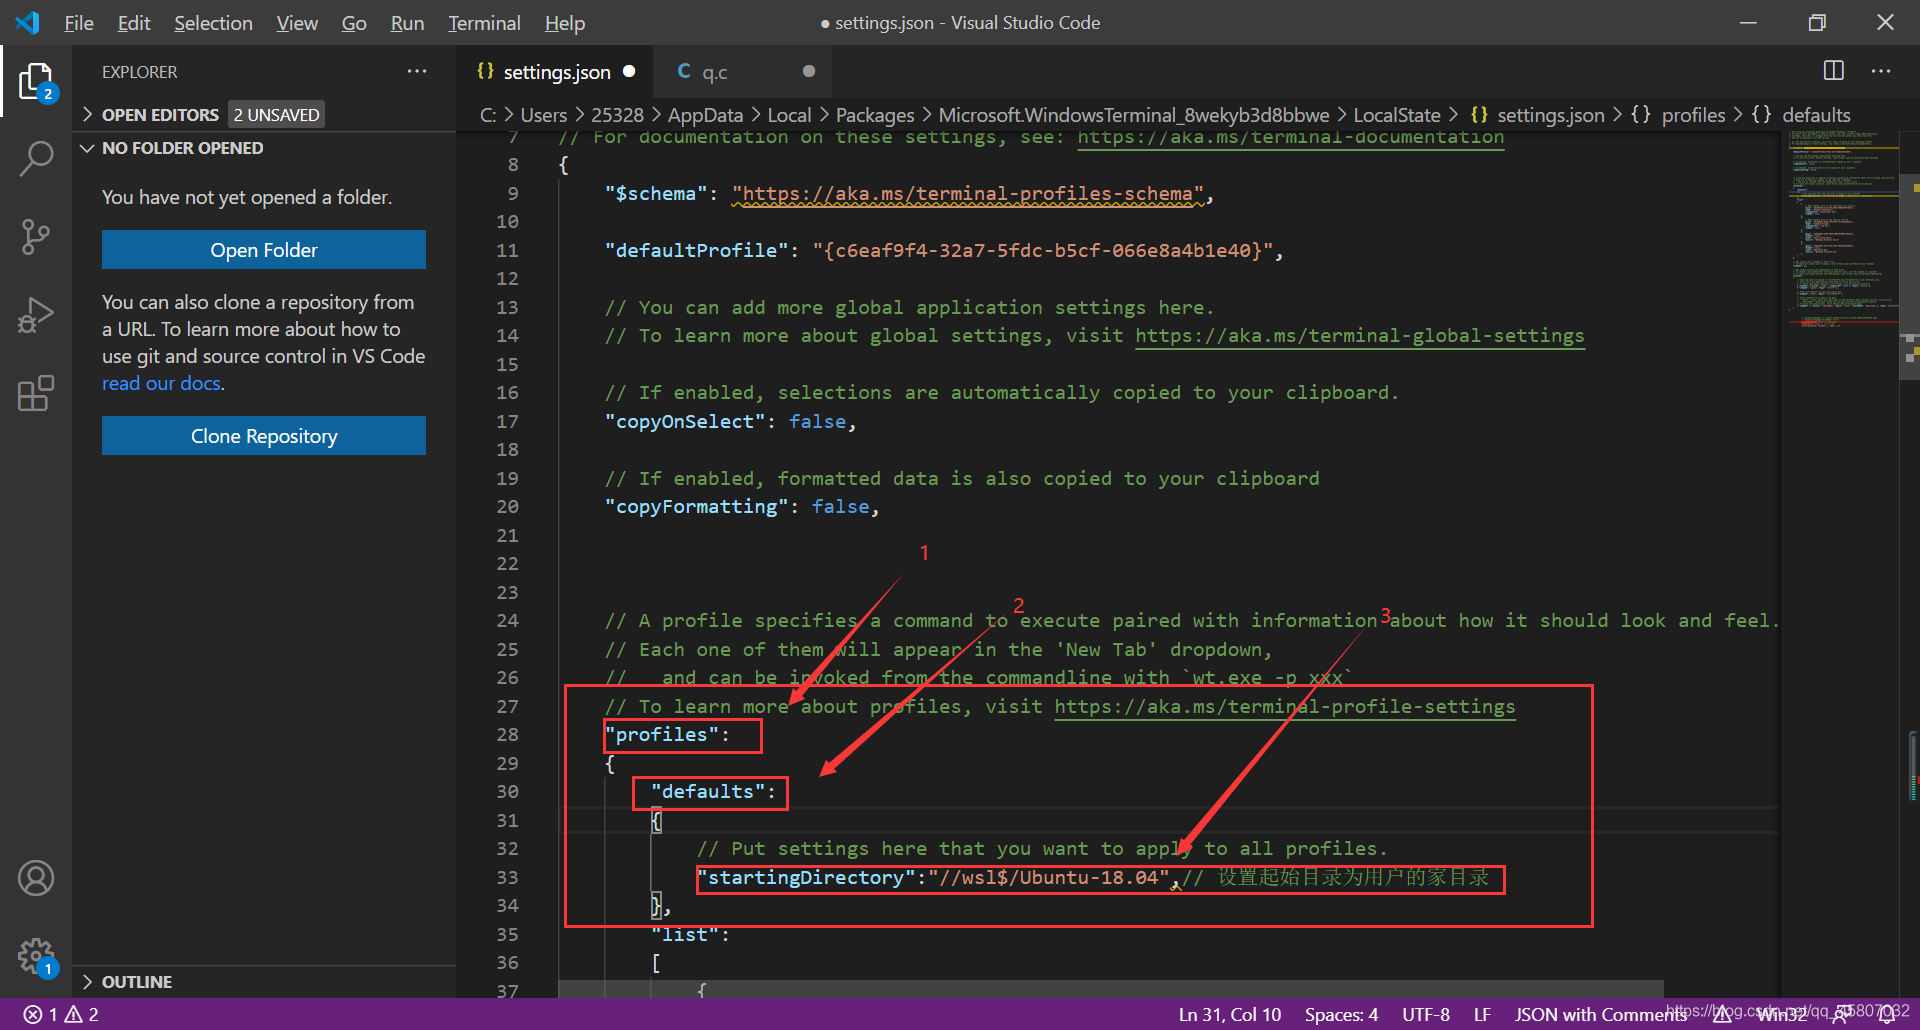Click the false value of copyFormatting

pyautogui.click(x=840, y=507)
